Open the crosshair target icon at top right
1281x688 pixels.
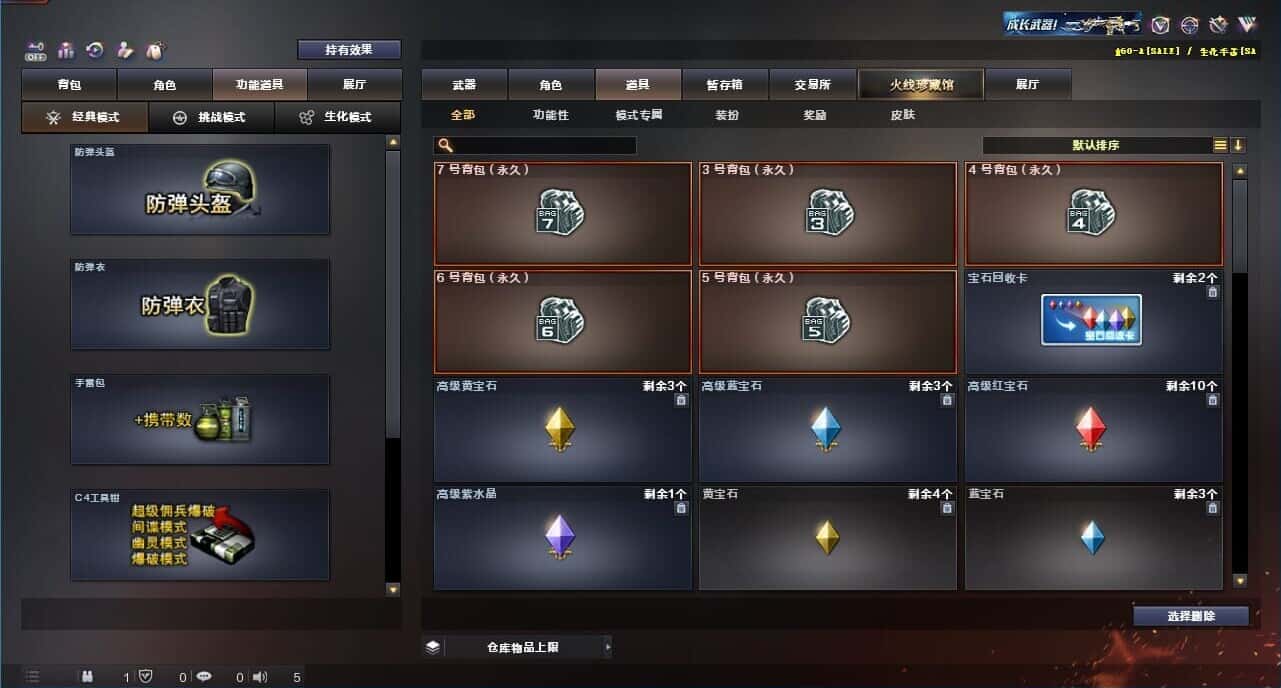[1189, 24]
